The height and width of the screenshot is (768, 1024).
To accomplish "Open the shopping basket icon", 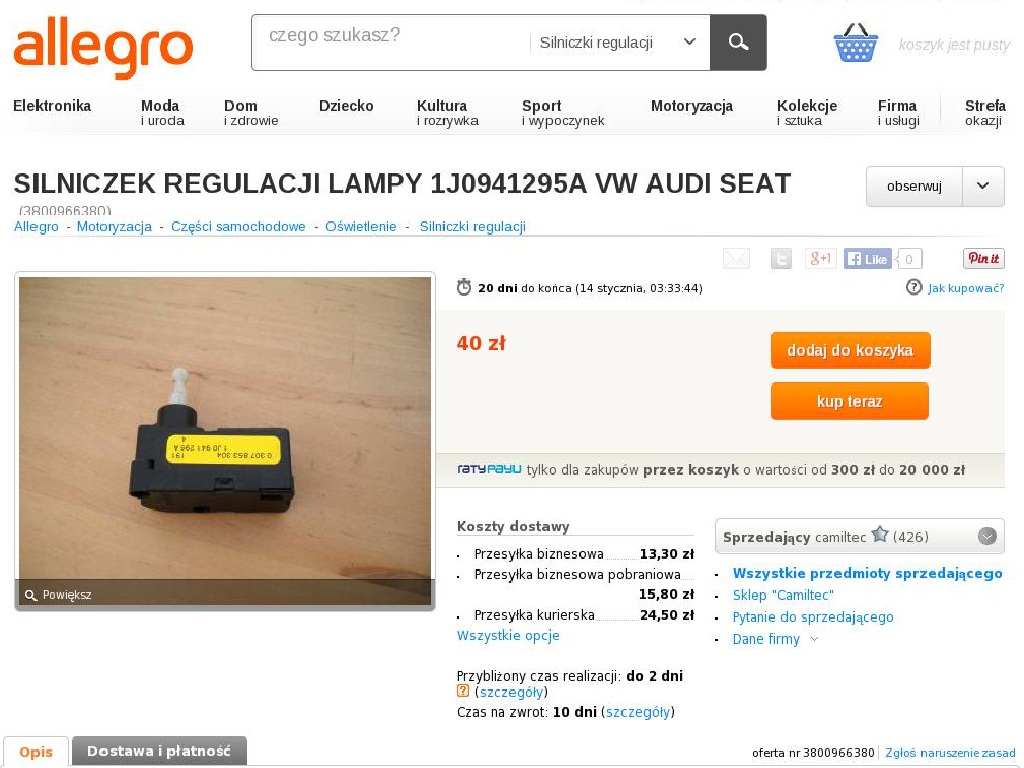I will [856, 43].
